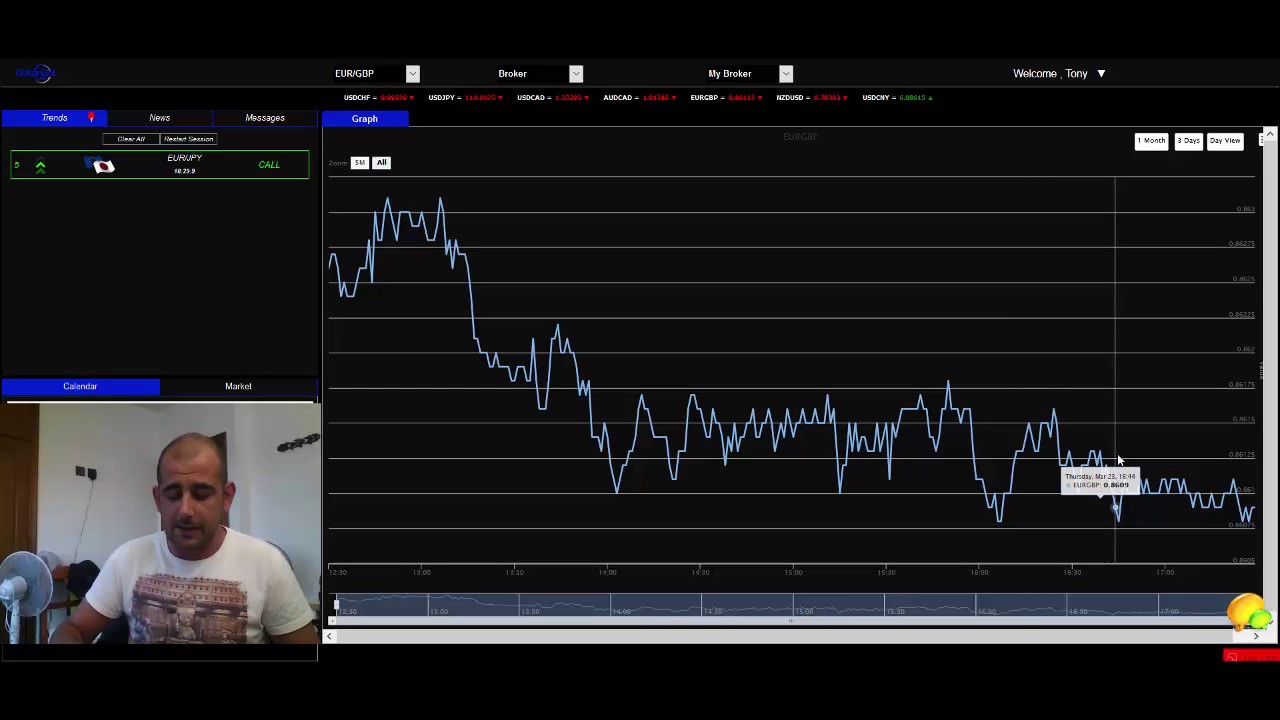Click the USDJPY ticker quote
Image resolution: width=1280 pixels, height=720 pixels.
[466, 98]
